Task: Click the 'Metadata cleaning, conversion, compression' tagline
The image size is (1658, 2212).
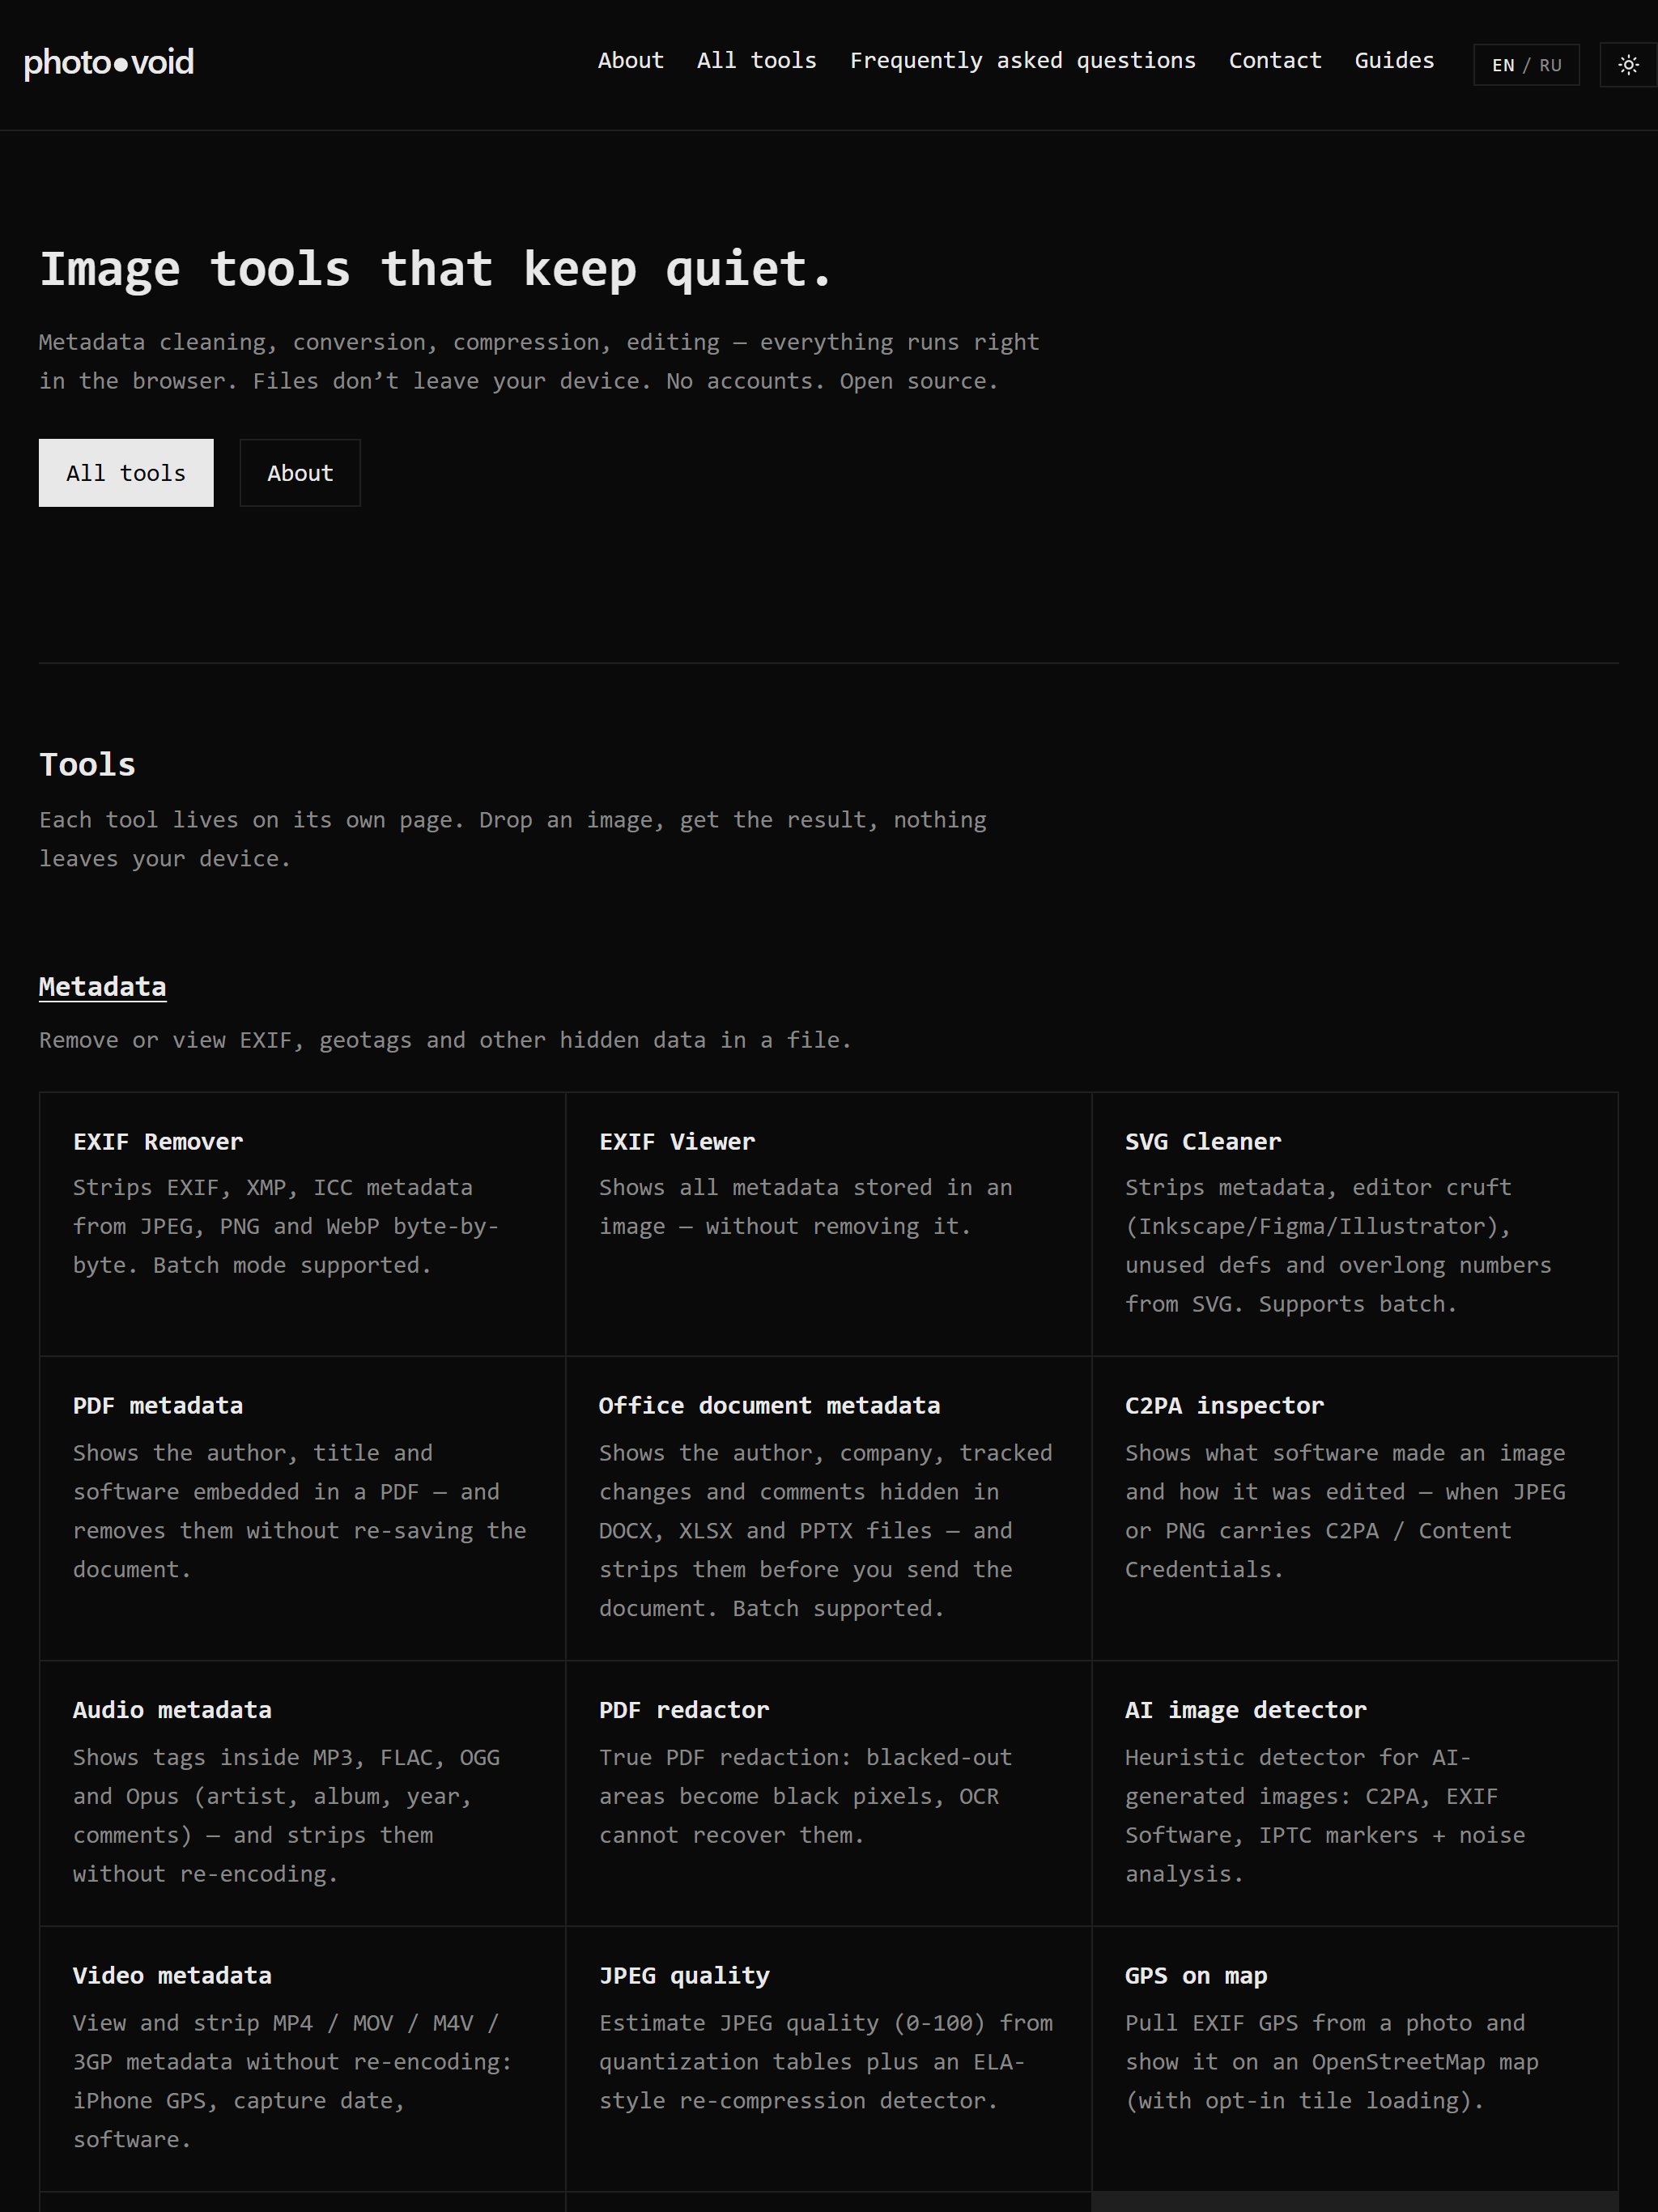Action: click(x=539, y=361)
